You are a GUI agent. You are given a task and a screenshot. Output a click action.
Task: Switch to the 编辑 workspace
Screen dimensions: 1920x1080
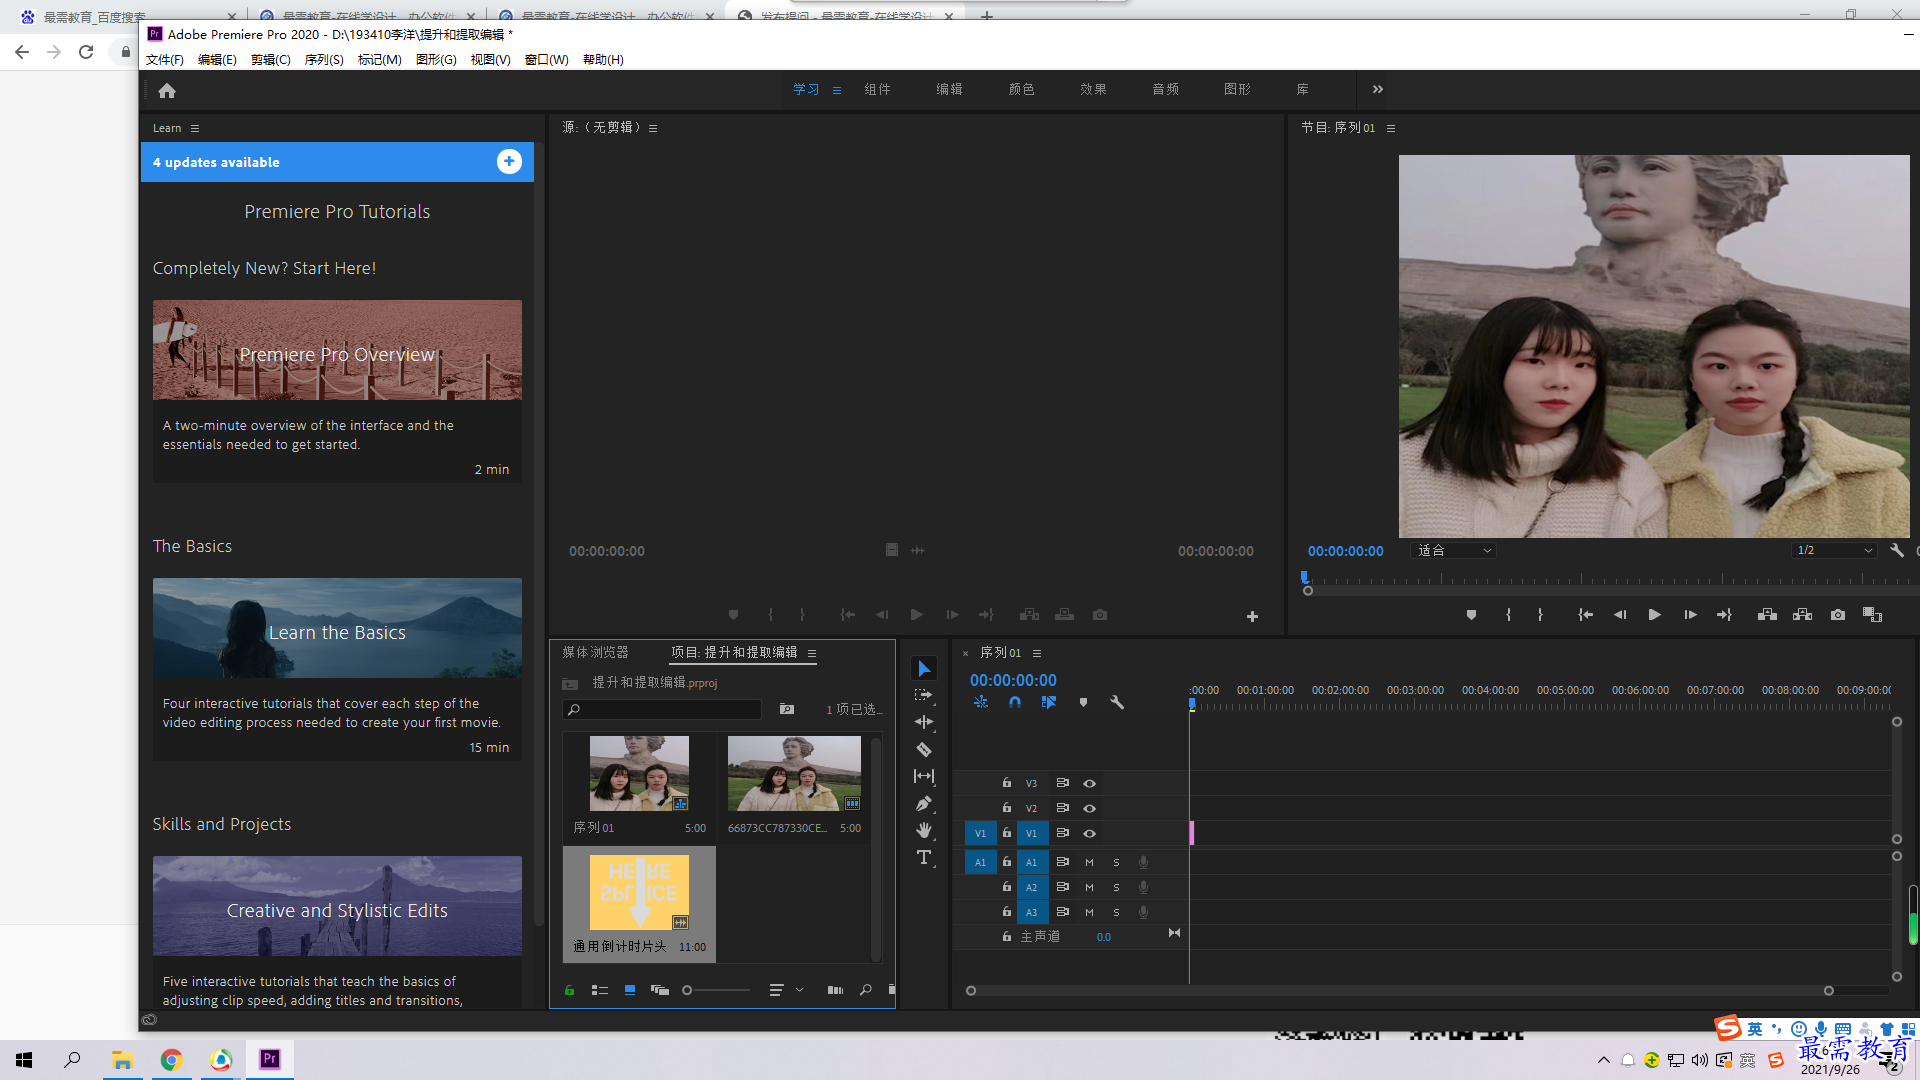949,89
